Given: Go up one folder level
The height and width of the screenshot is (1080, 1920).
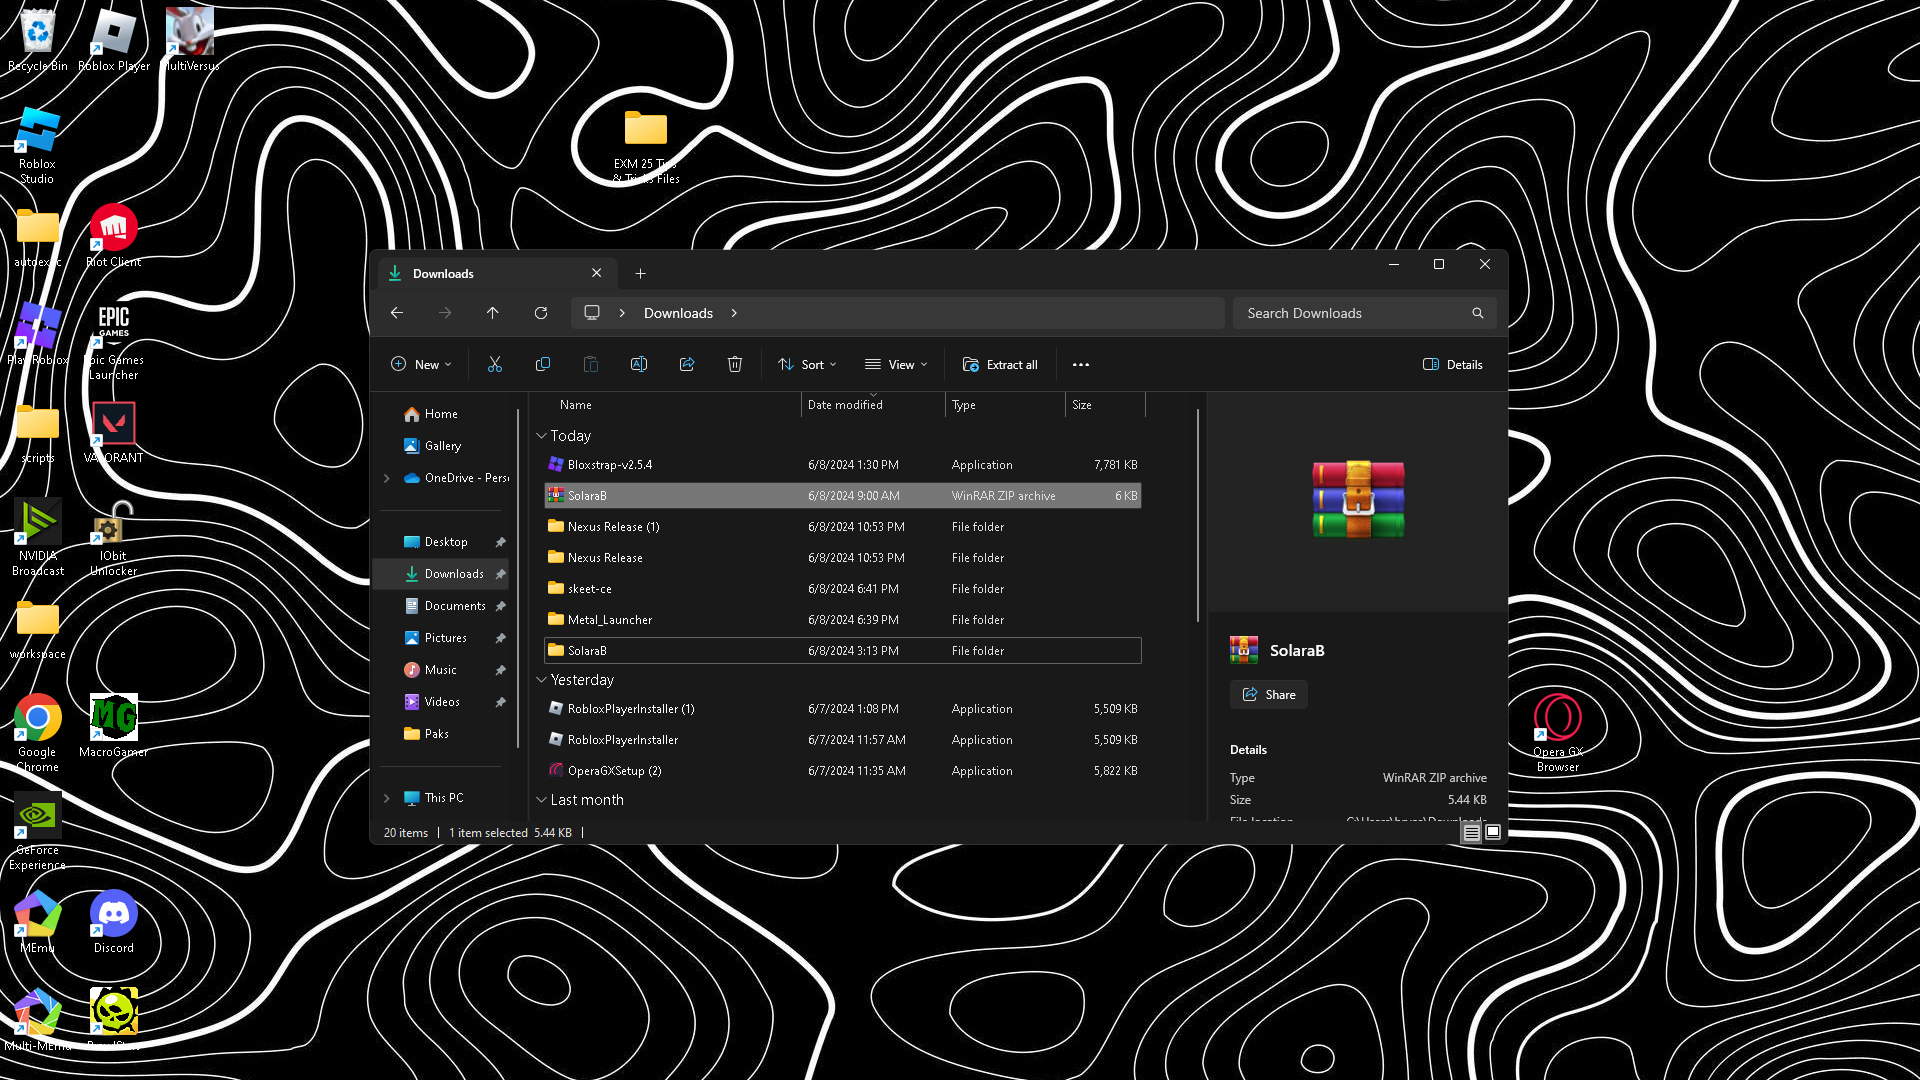Looking at the screenshot, I should 493,313.
